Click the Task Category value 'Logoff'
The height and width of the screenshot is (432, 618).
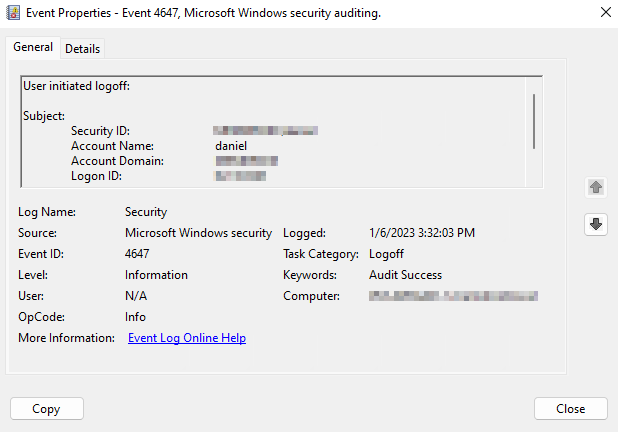coord(386,254)
